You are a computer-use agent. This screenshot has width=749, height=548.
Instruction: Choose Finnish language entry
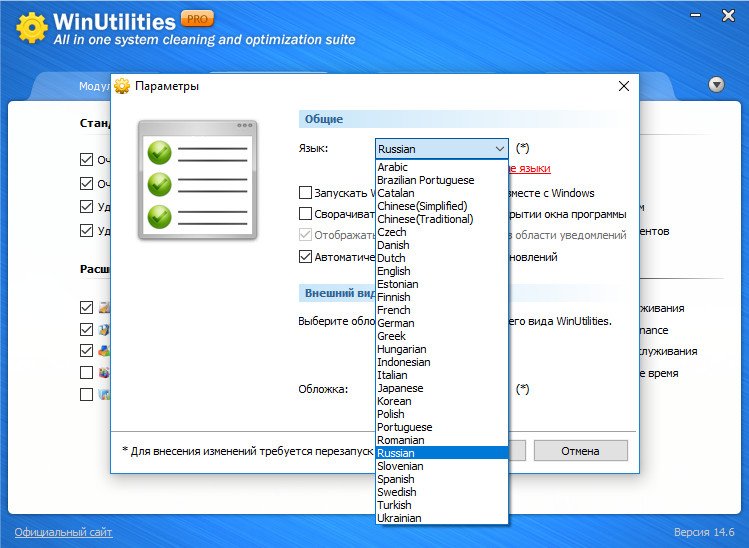442,297
